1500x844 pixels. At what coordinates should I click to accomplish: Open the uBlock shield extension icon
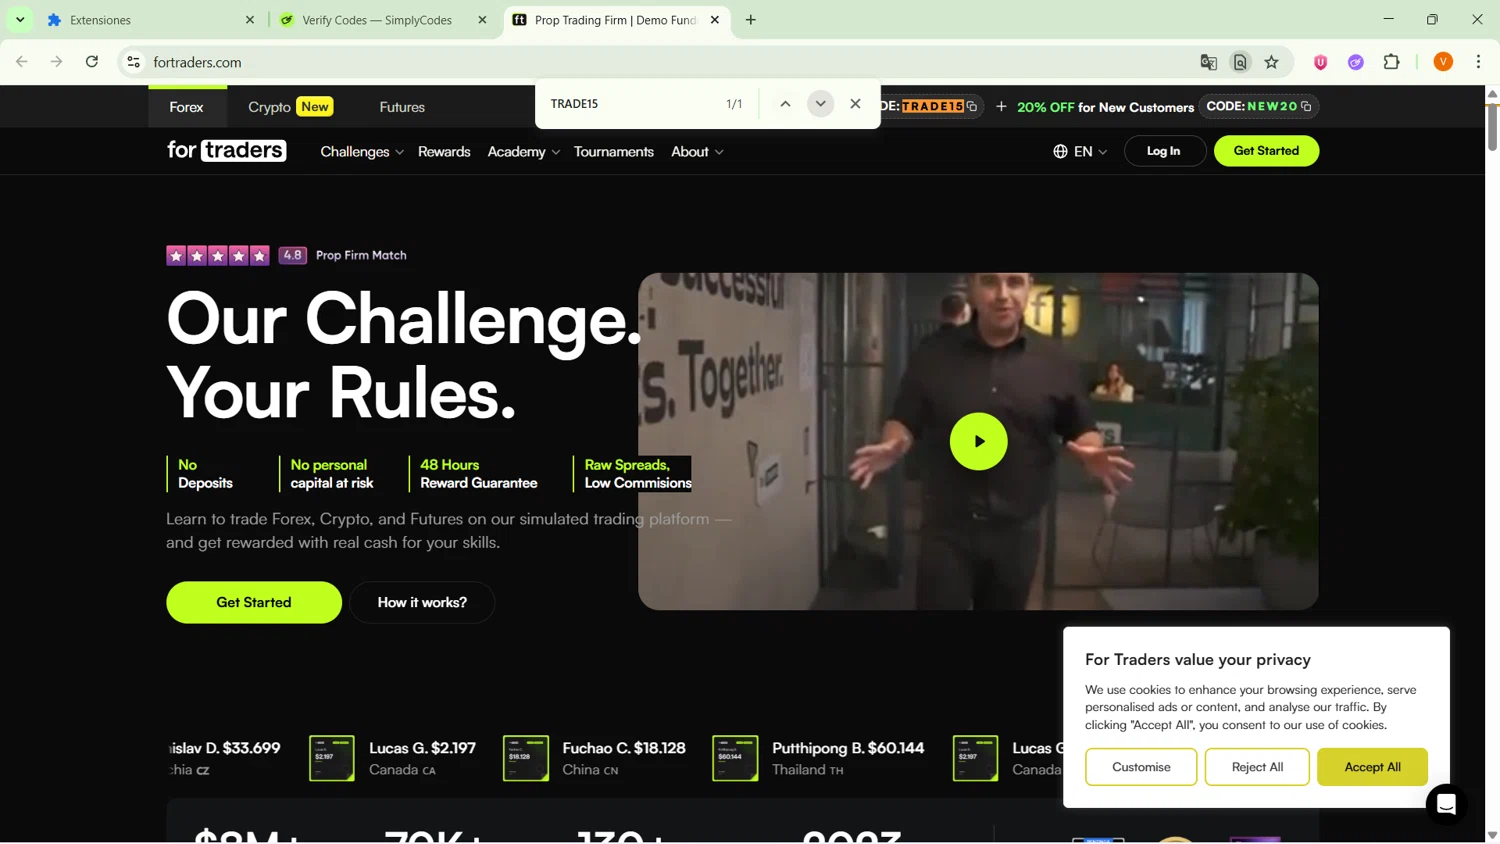pos(1321,62)
